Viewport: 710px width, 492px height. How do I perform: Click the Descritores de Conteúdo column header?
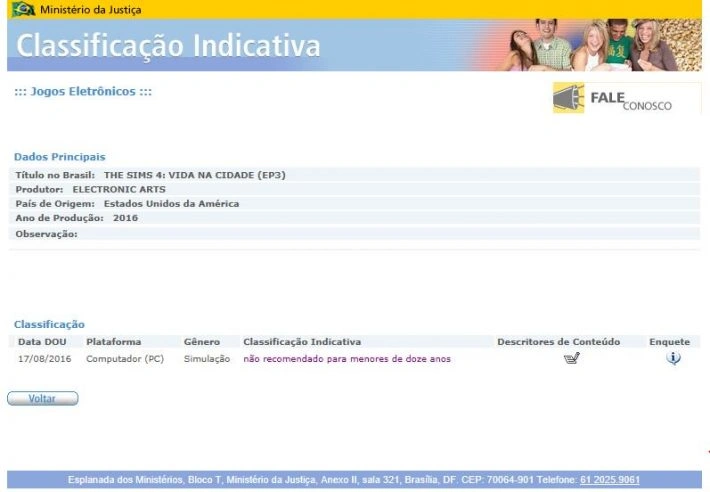[558, 342]
